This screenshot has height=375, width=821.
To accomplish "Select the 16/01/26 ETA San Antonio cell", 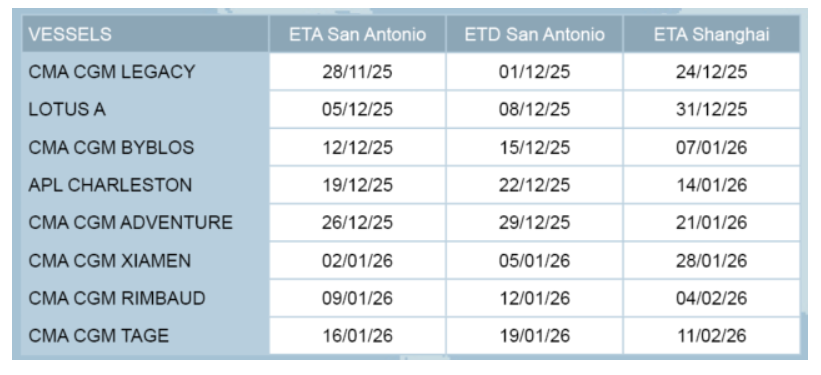I will tap(357, 335).
